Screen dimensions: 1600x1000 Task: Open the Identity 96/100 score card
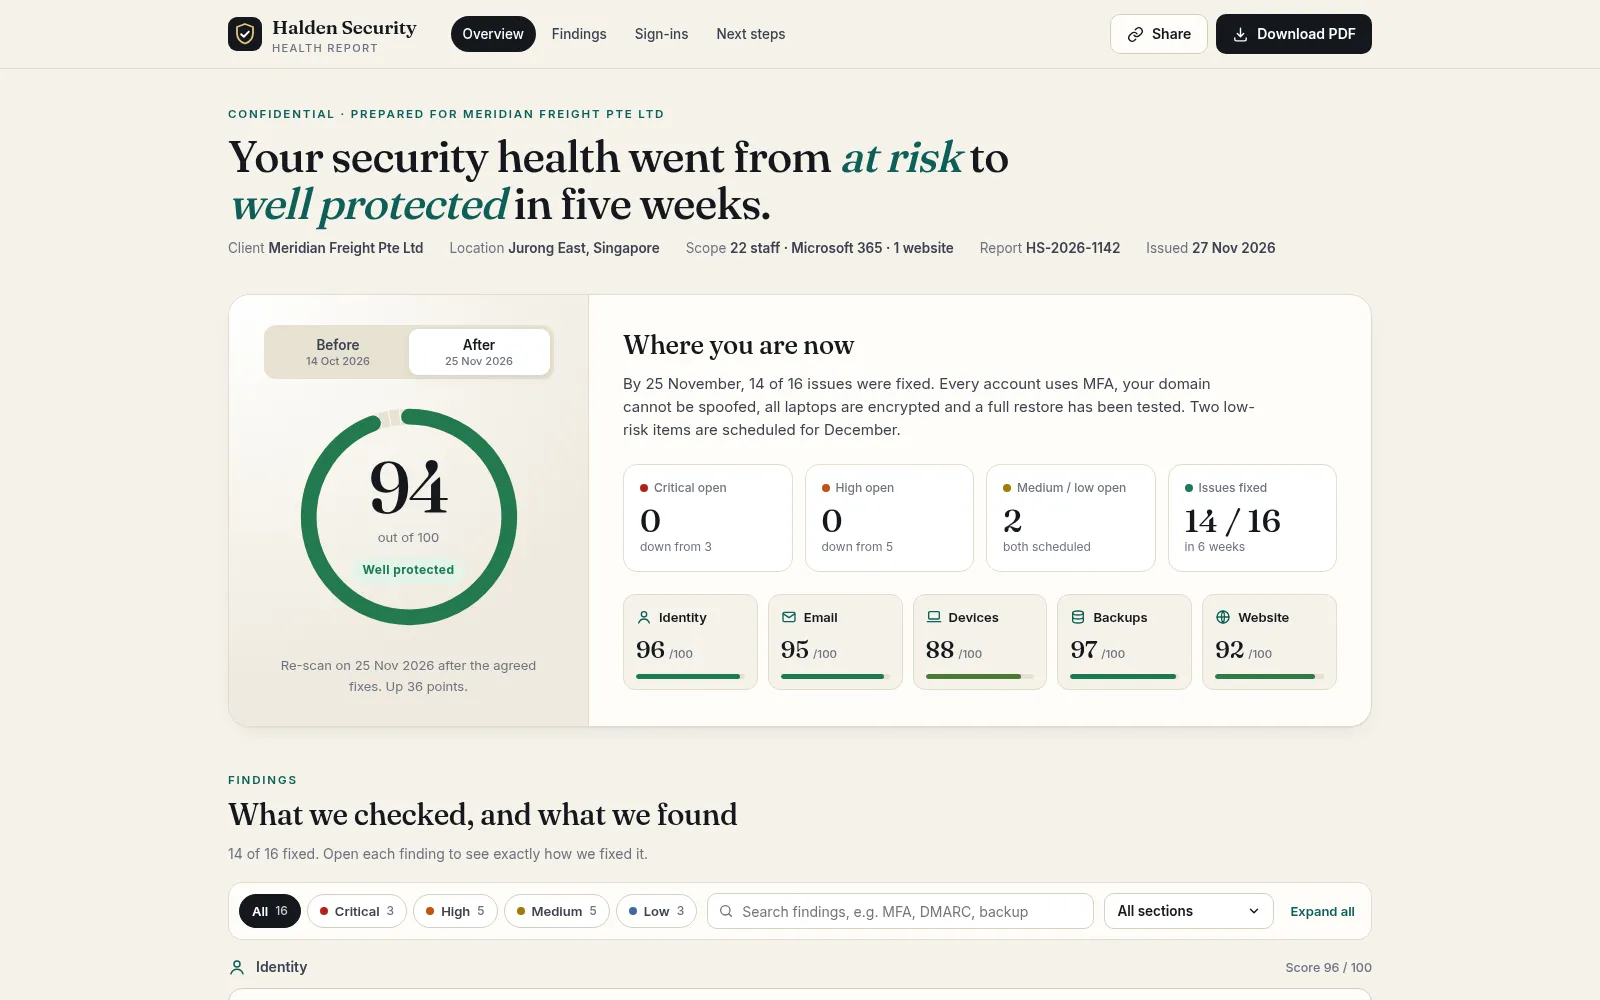(690, 642)
